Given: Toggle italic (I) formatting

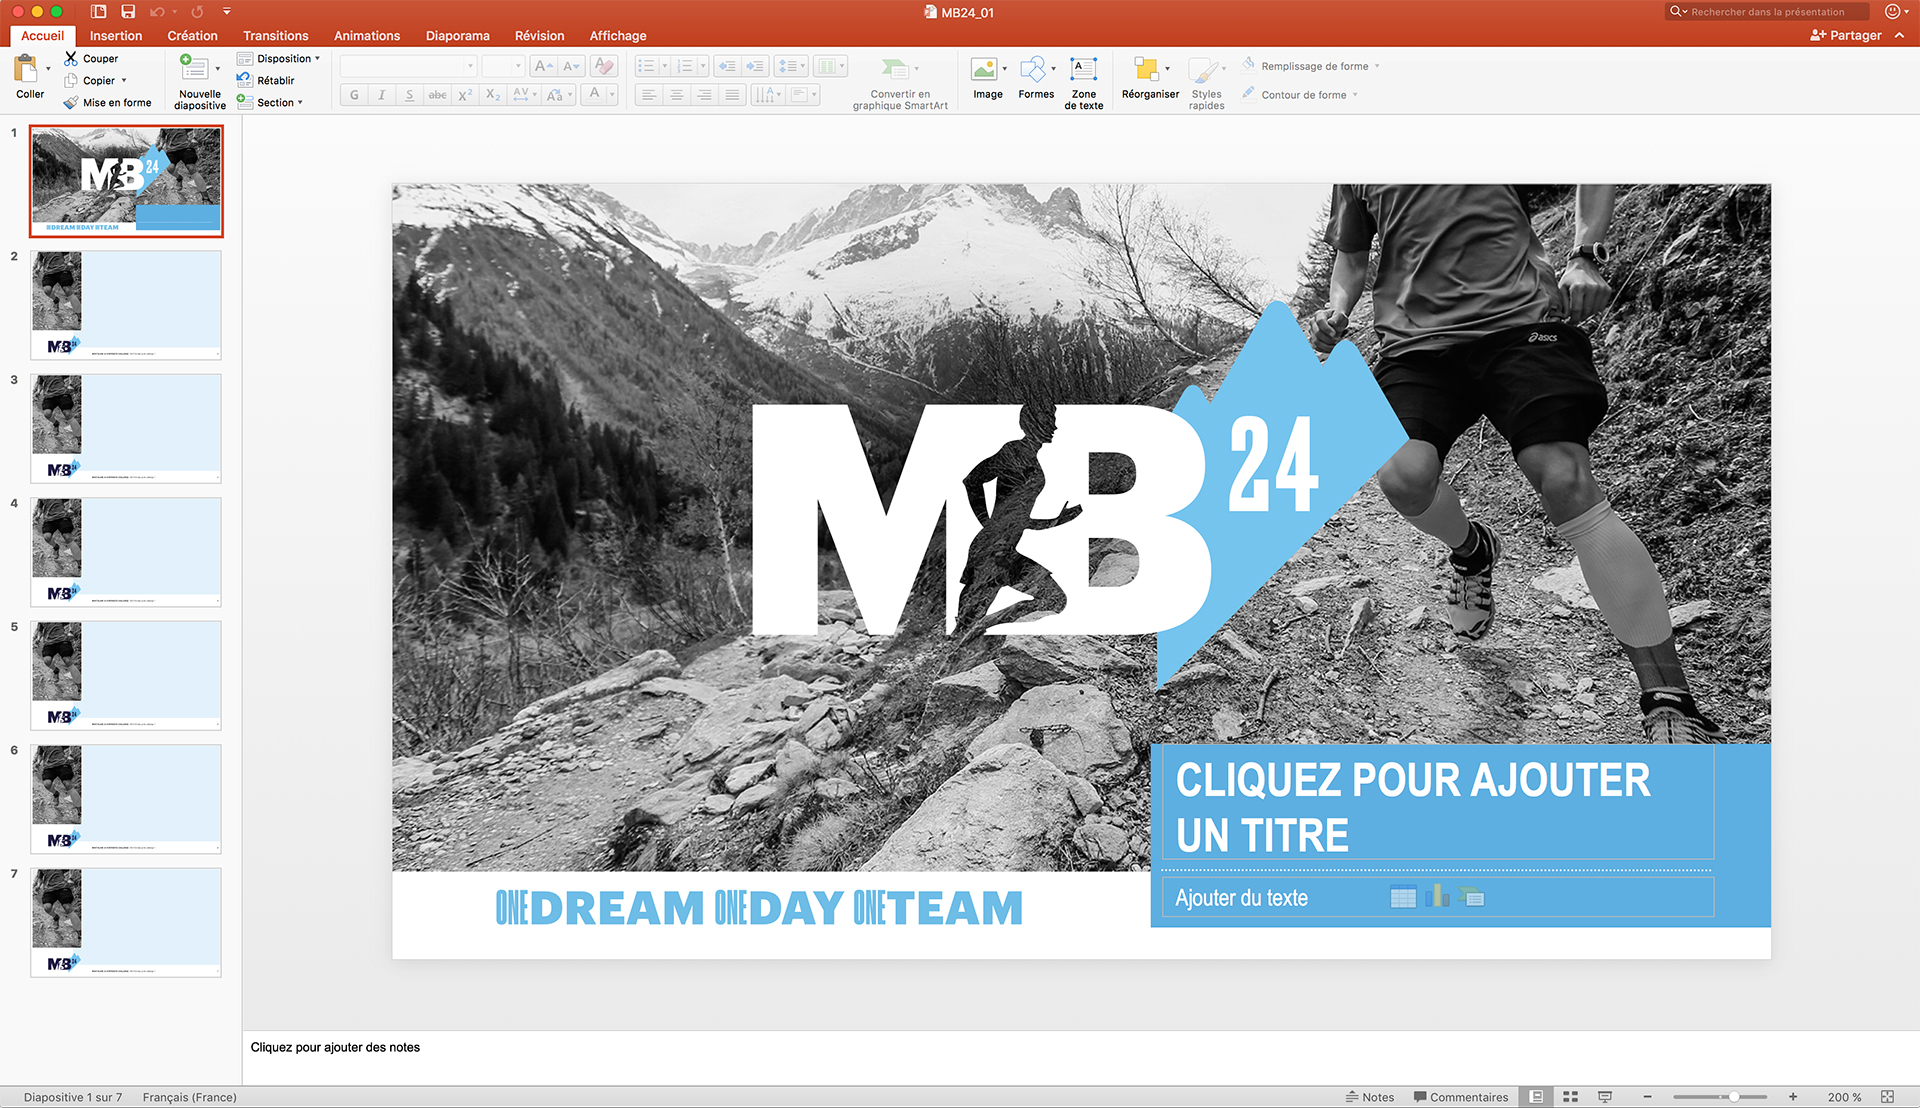Looking at the screenshot, I should tap(381, 95).
